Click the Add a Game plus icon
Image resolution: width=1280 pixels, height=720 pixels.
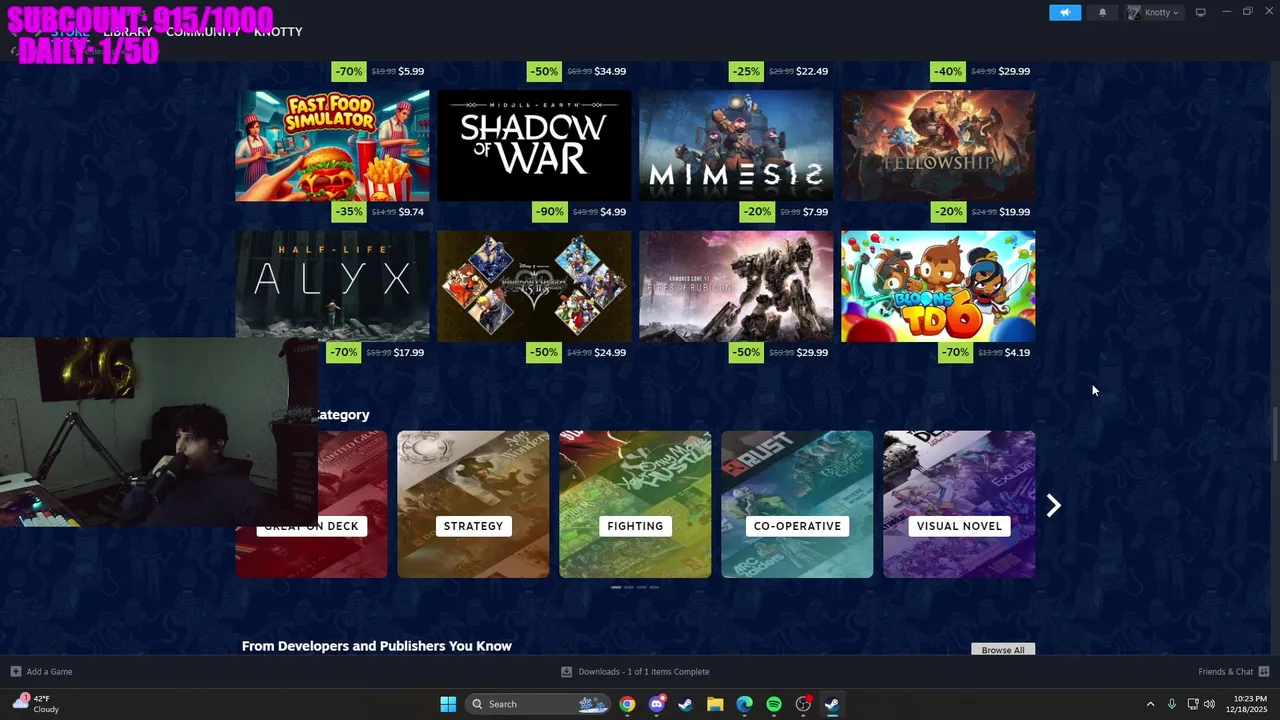pos(15,672)
